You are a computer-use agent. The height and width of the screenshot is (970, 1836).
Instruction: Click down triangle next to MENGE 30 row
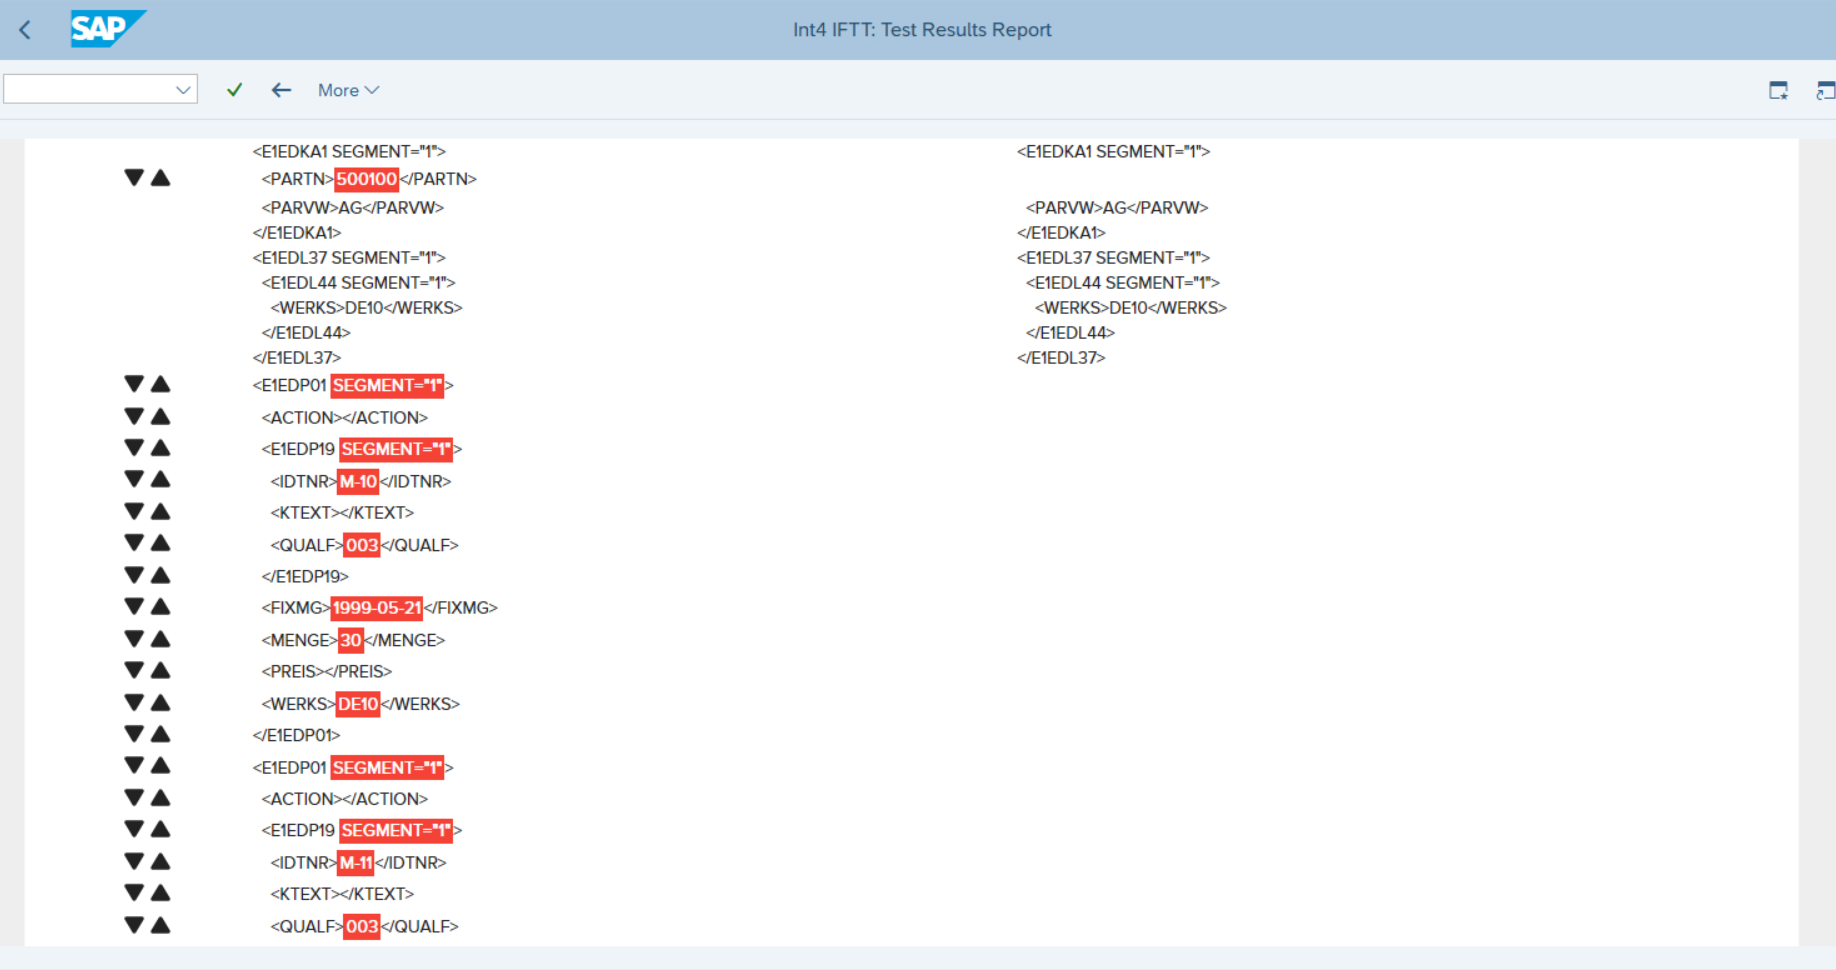(134, 639)
